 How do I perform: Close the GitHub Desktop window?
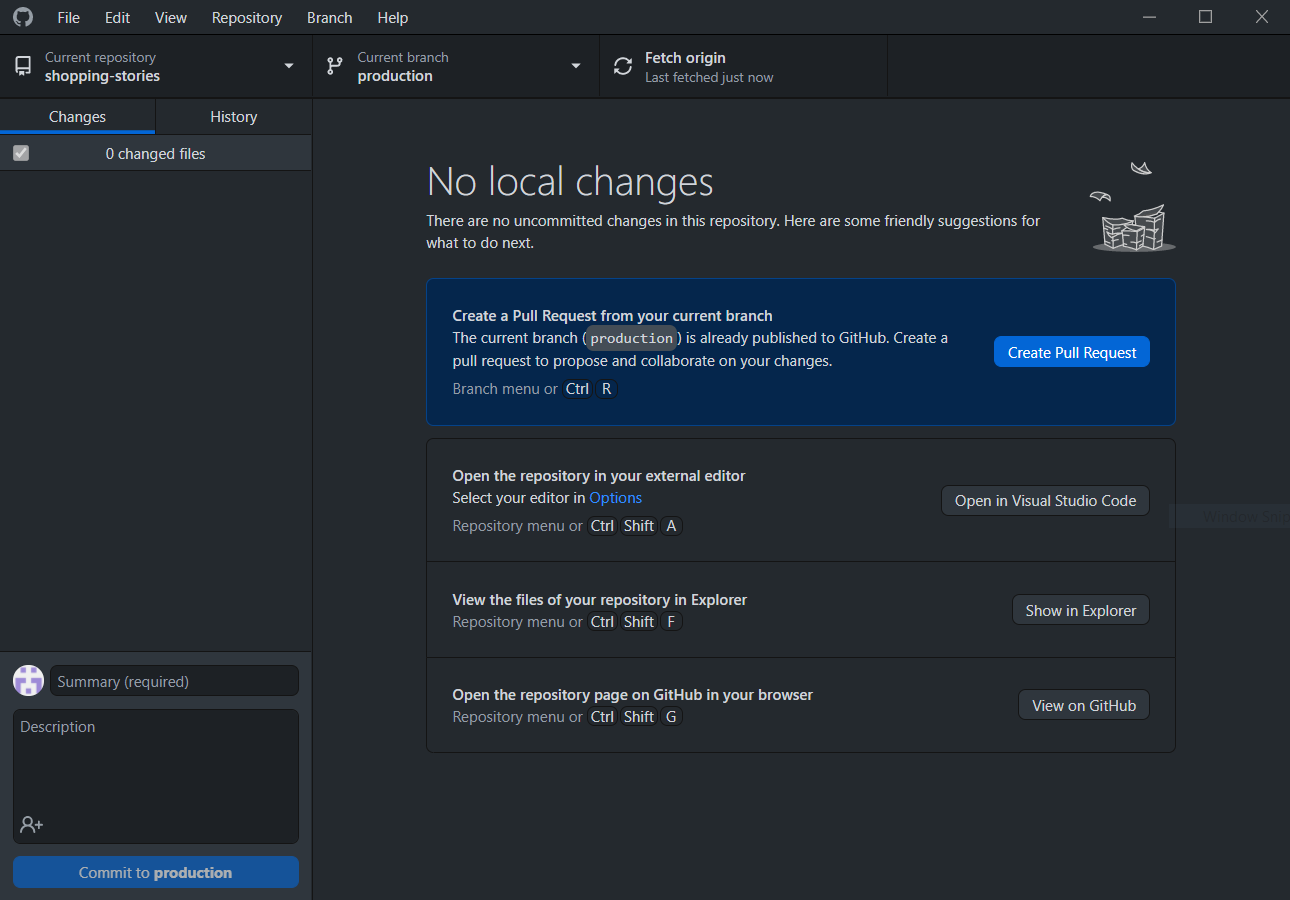click(1262, 17)
